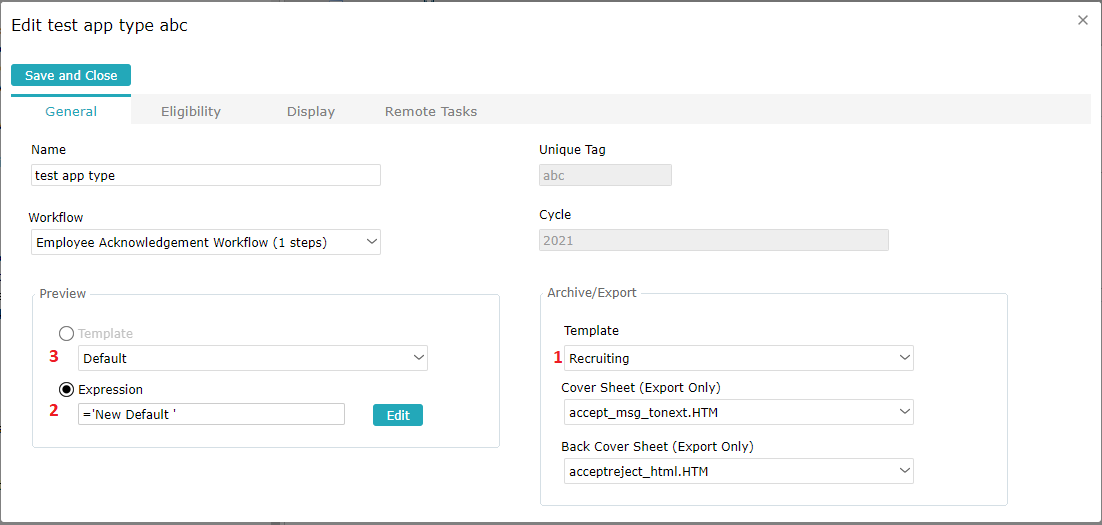
Task: Open the Back Cover Sheet dropdown
Action: (738, 471)
